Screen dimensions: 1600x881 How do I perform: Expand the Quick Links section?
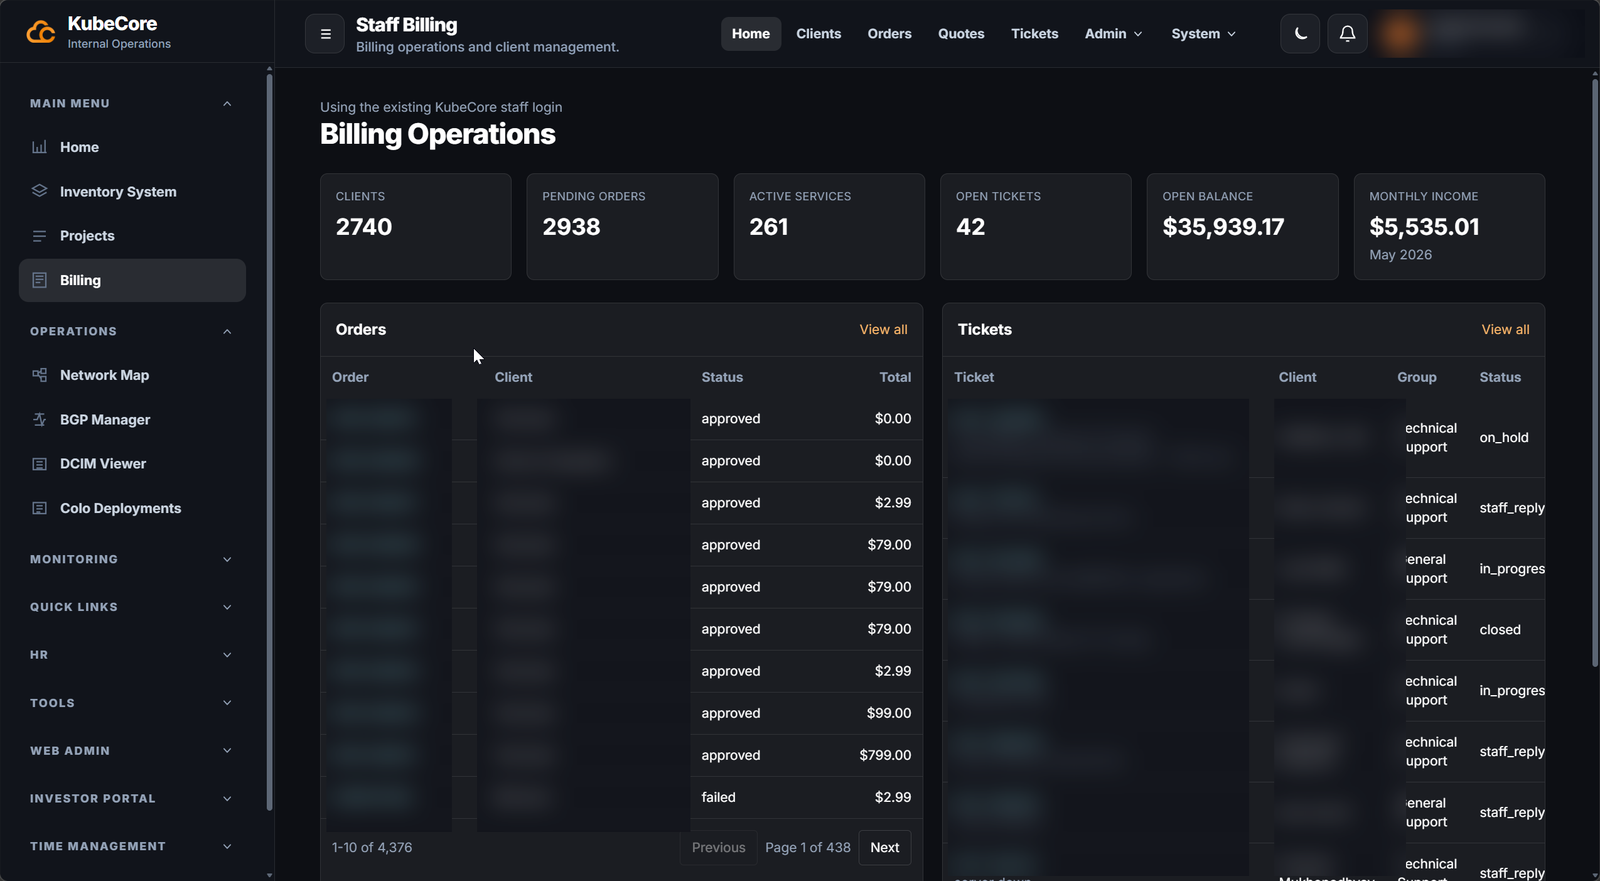click(x=227, y=607)
